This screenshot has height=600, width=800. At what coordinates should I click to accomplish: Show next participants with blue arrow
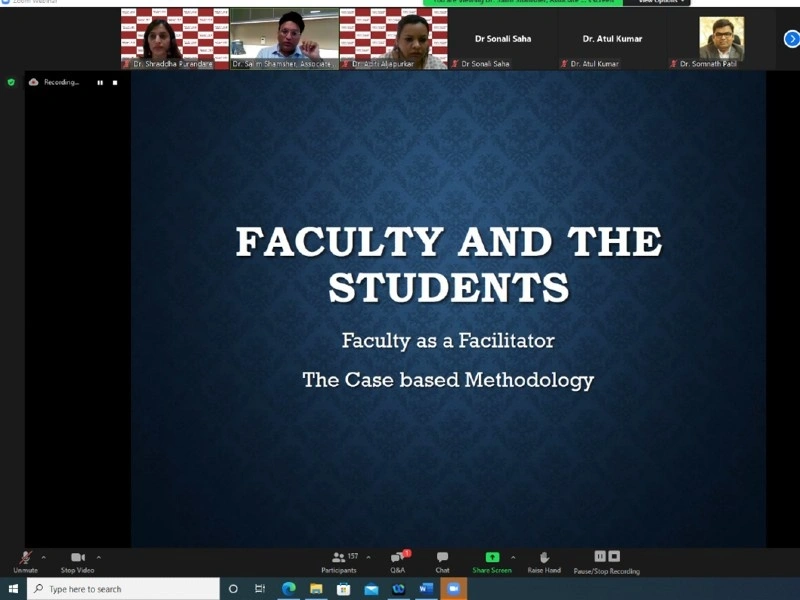(x=792, y=39)
